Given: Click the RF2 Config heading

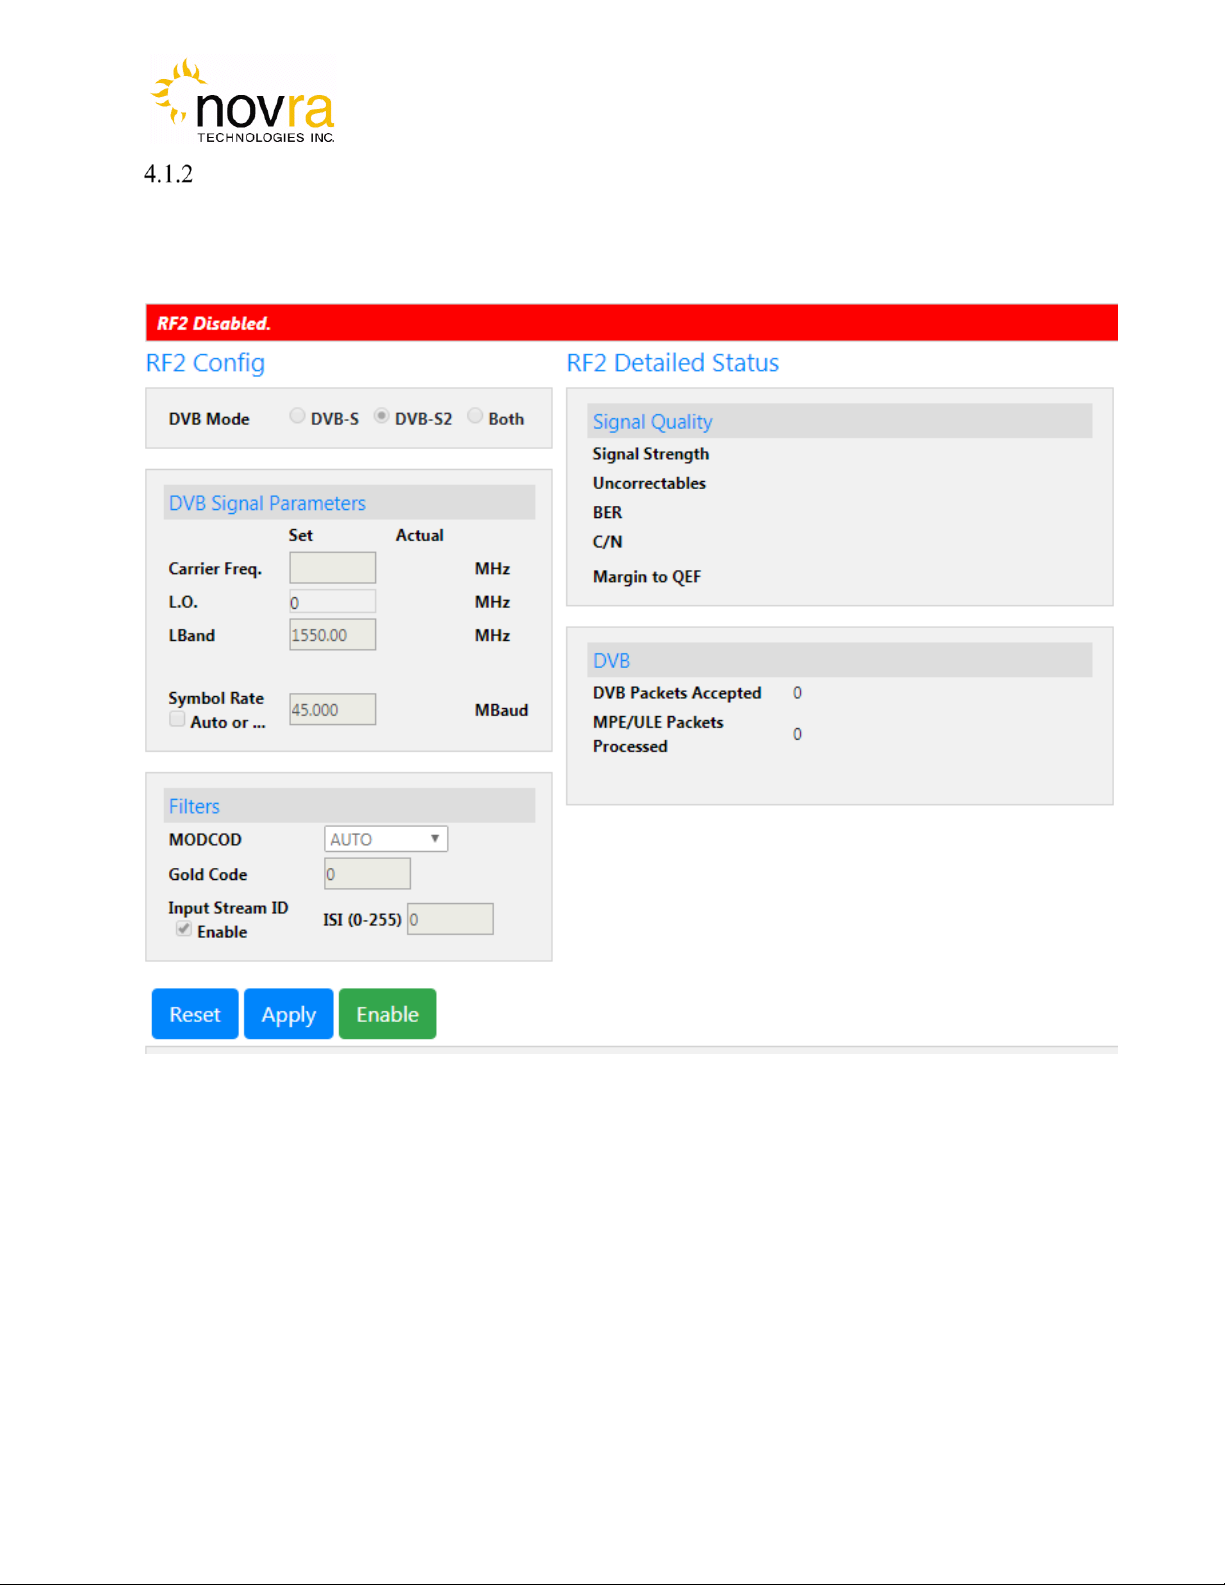Looking at the screenshot, I should [205, 363].
